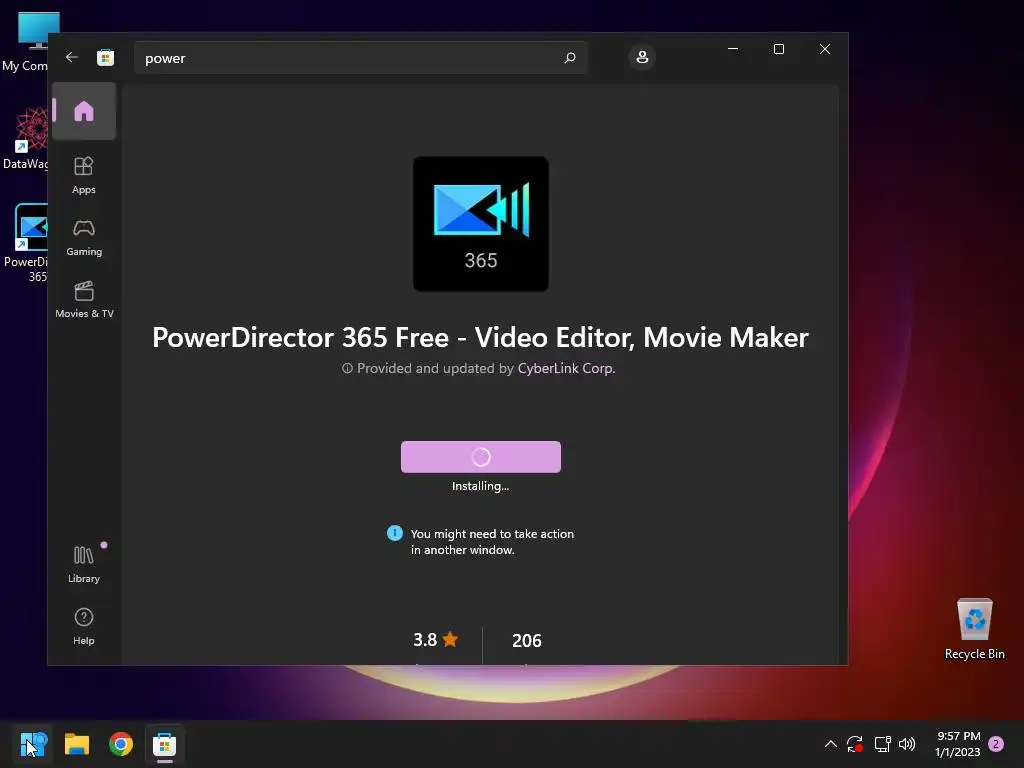Screen dimensions: 1024x768
Task: Open the Movies & TV section
Action: coord(84,300)
